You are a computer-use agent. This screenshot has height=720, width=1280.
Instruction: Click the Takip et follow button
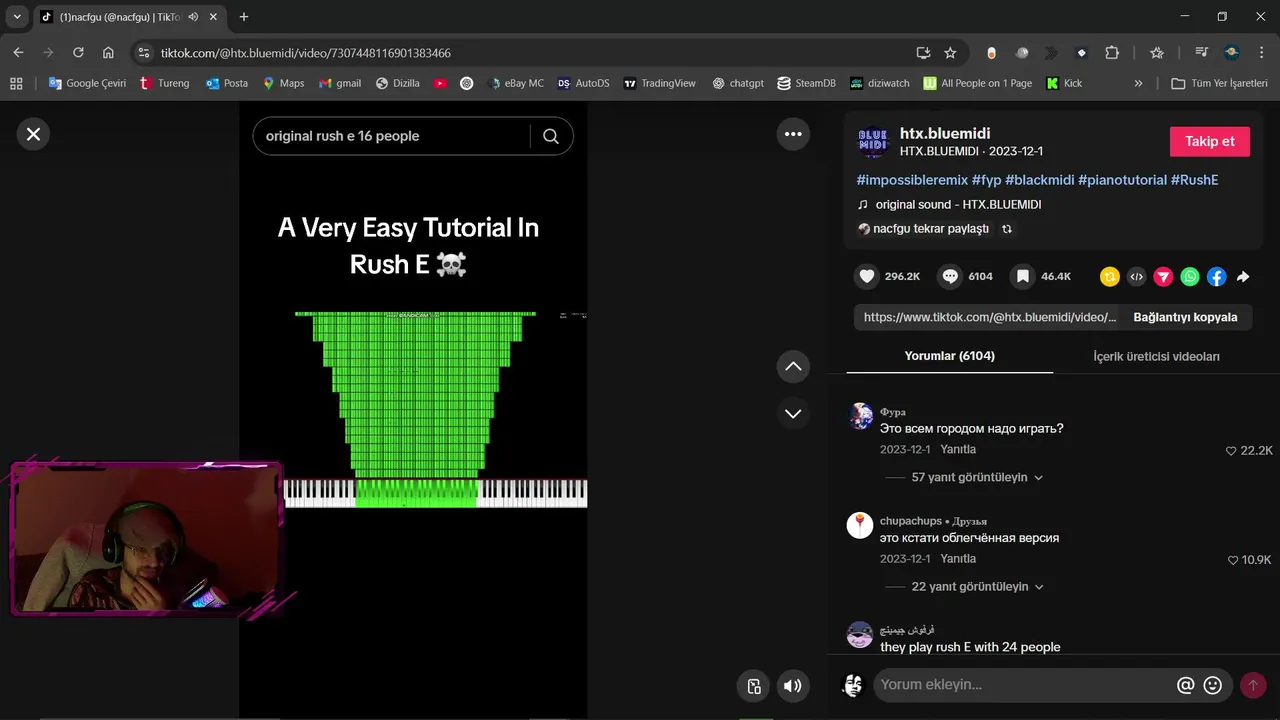pos(1210,141)
